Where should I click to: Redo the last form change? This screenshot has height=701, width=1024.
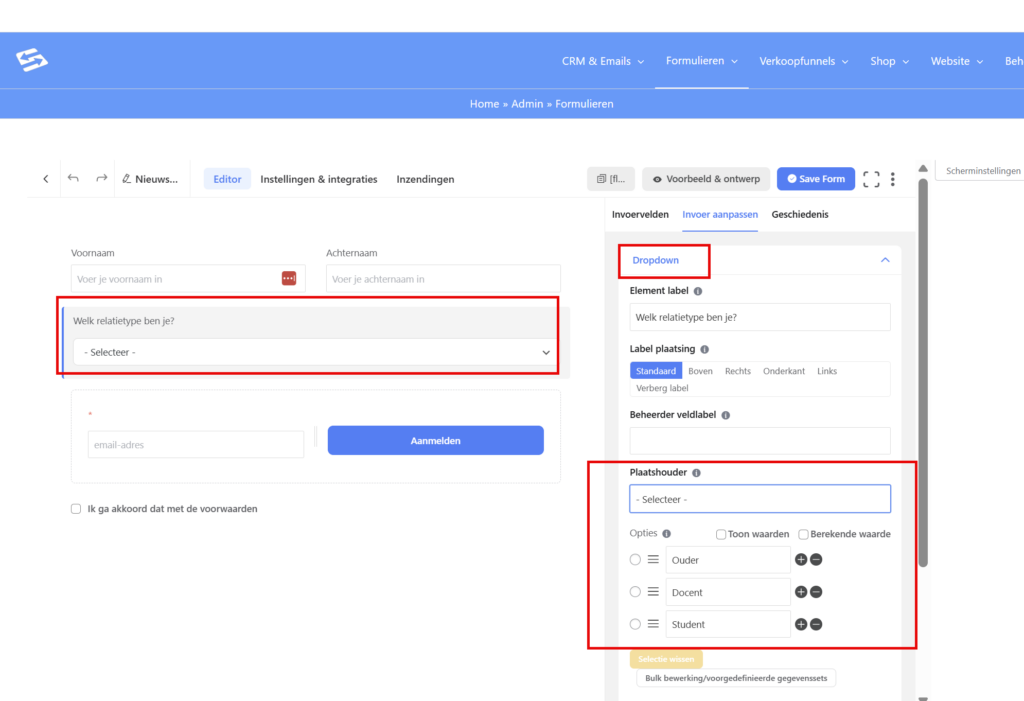[101, 178]
